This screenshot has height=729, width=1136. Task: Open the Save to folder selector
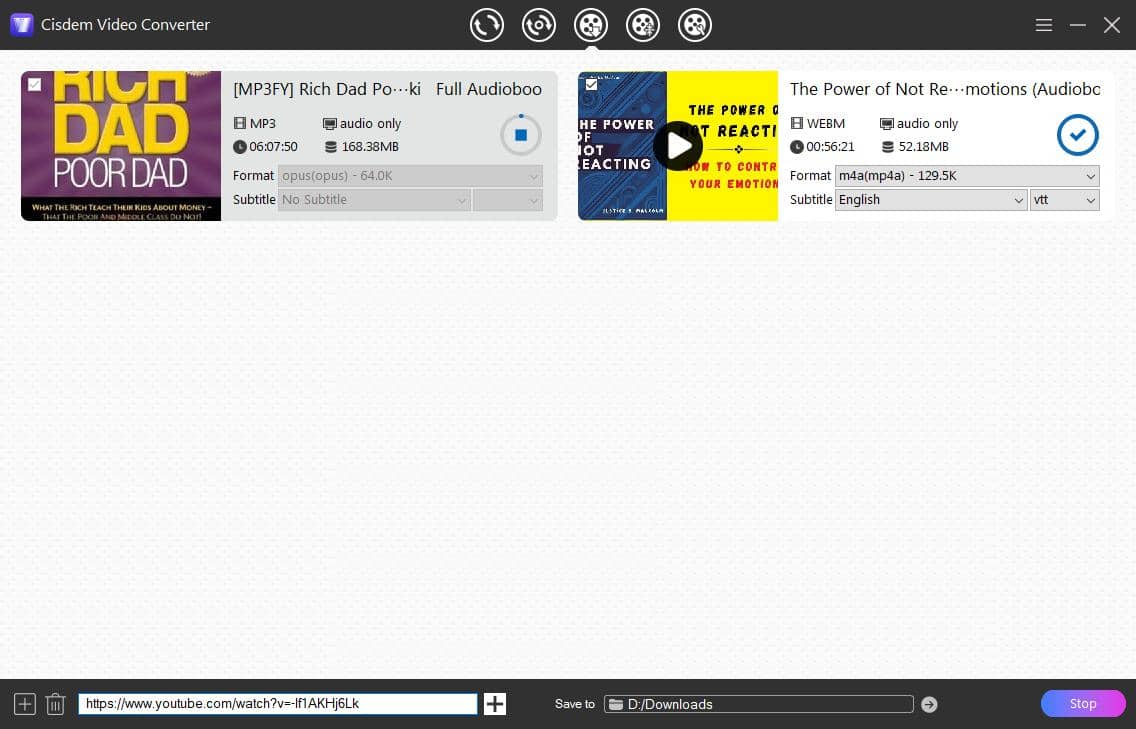(x=758, y=703)
